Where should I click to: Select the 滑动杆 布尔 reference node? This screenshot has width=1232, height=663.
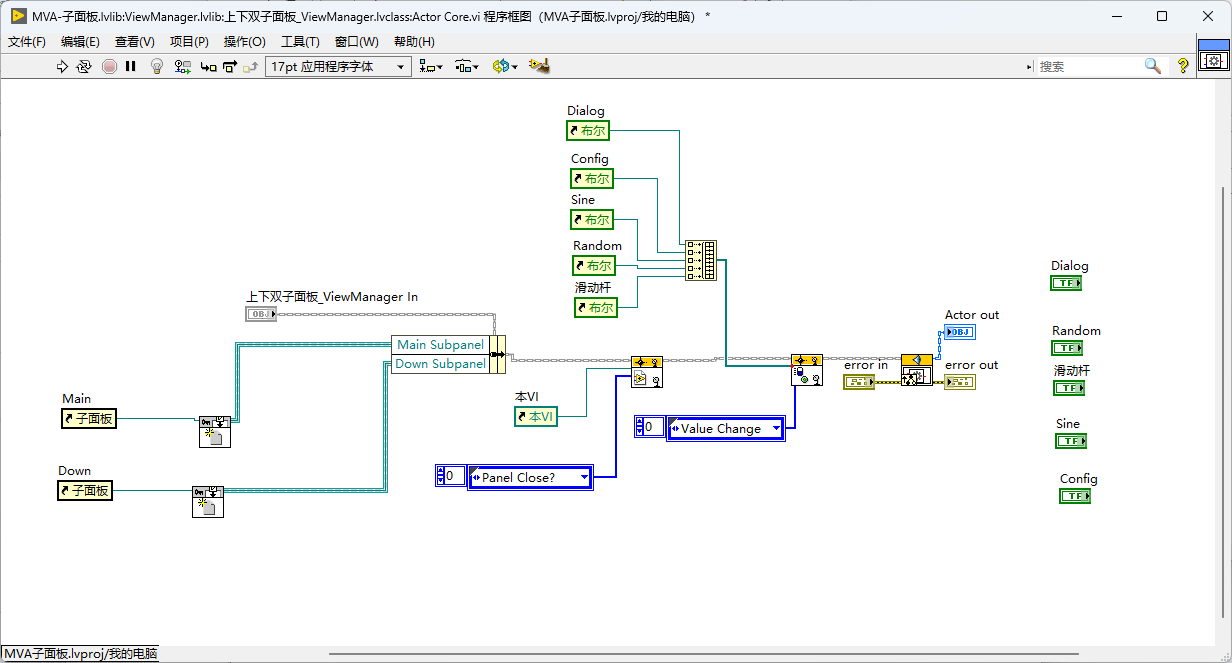[596, 307]
